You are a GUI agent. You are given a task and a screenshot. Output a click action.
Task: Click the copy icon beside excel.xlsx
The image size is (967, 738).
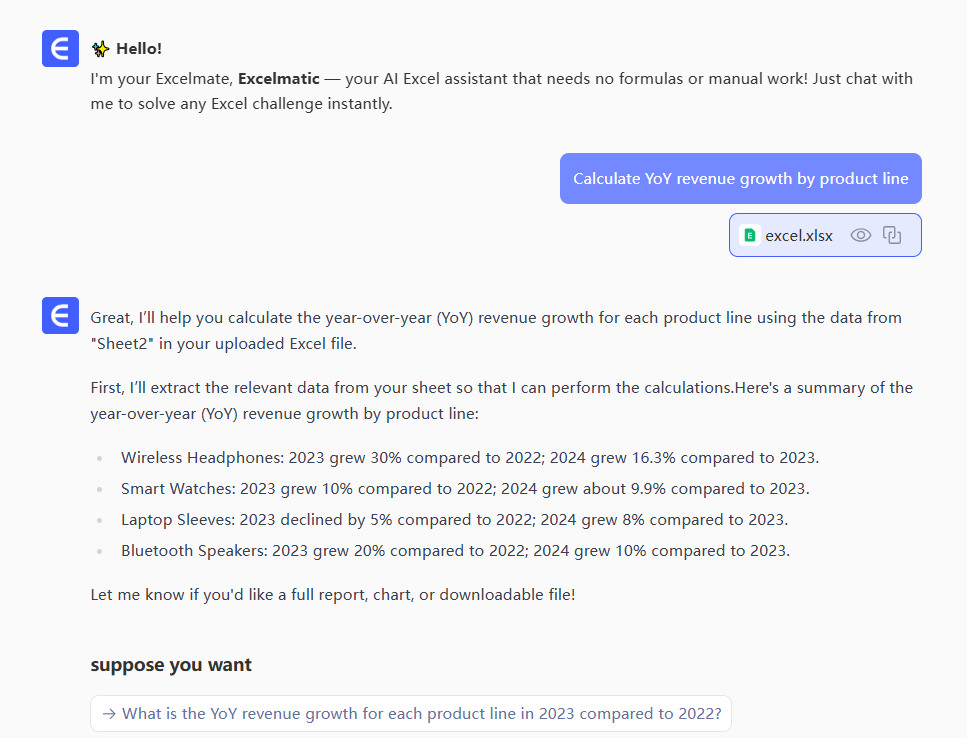[893, 235]
